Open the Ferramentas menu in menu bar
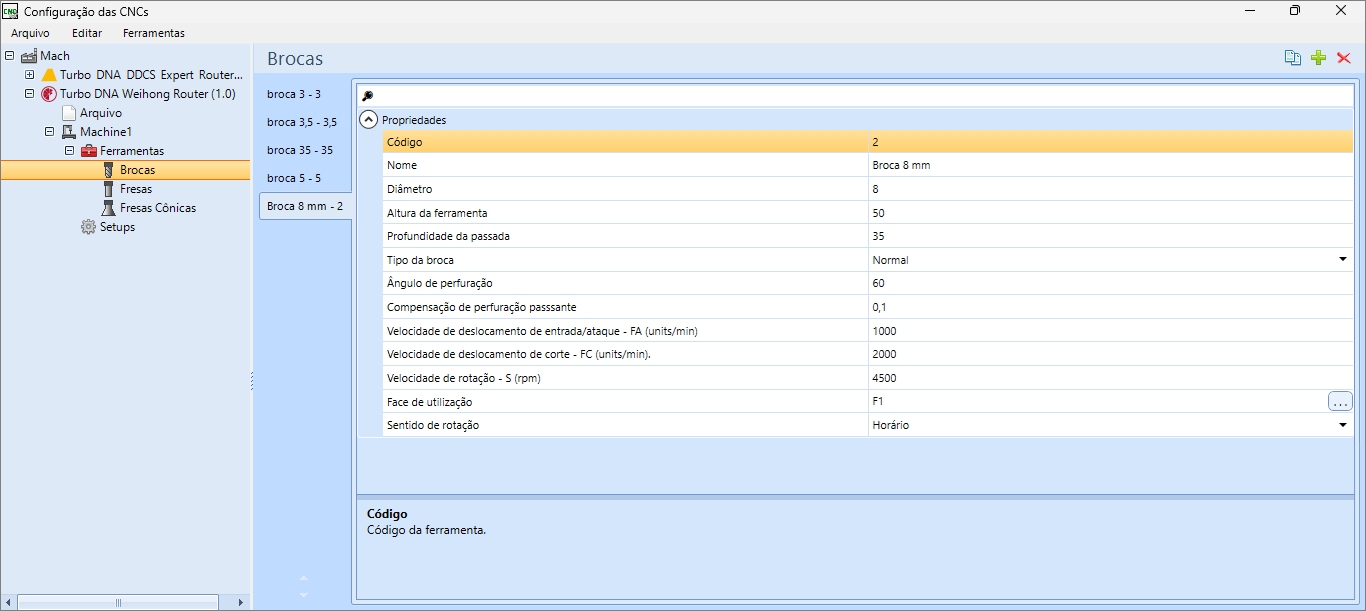Screen dimensions: 1366x611 153,33
